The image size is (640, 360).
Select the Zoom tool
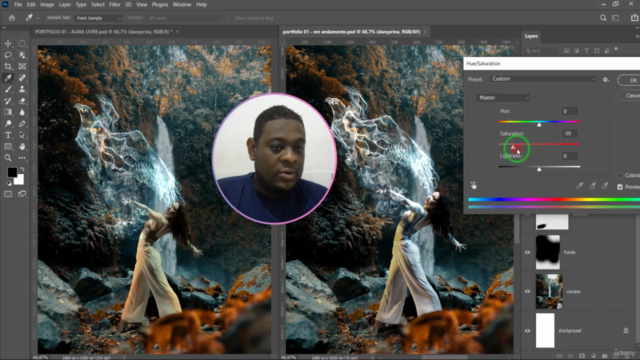tap(8, 158)
